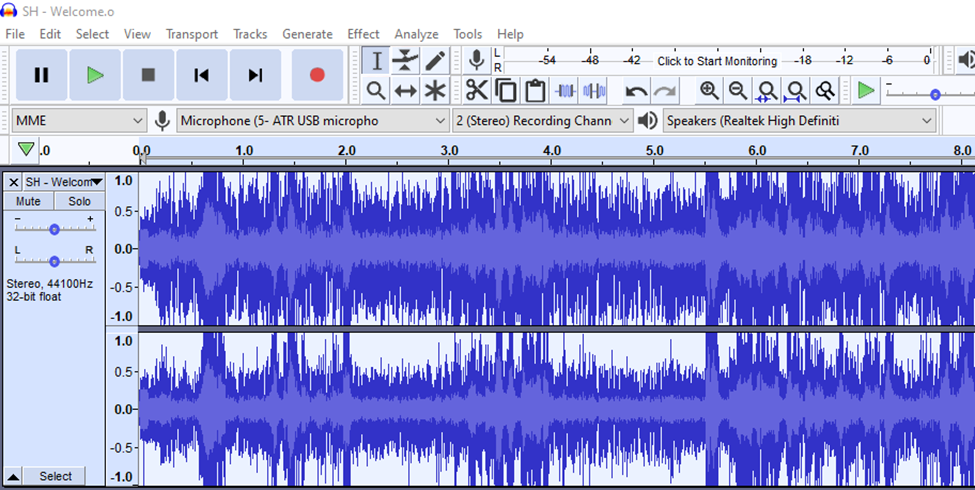This screenshot has height=490, width=975.
Task: Undo the last action
Action: pyautogui.click(x=636, y=91)
